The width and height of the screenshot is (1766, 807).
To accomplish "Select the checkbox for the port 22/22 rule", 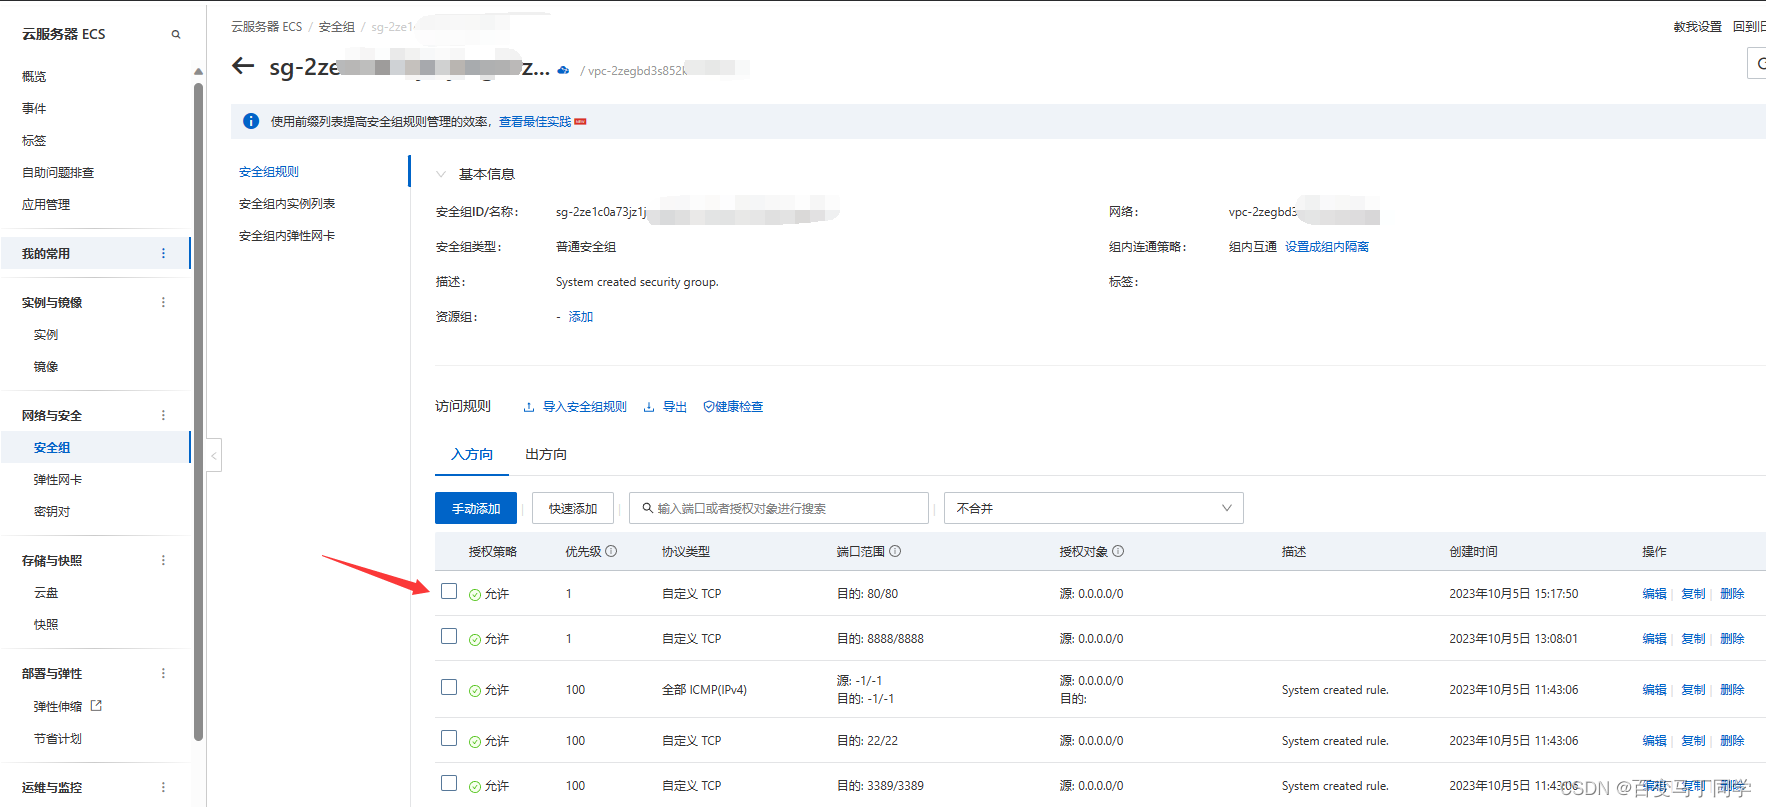I will pyautogui.click(x=449, y=738).
